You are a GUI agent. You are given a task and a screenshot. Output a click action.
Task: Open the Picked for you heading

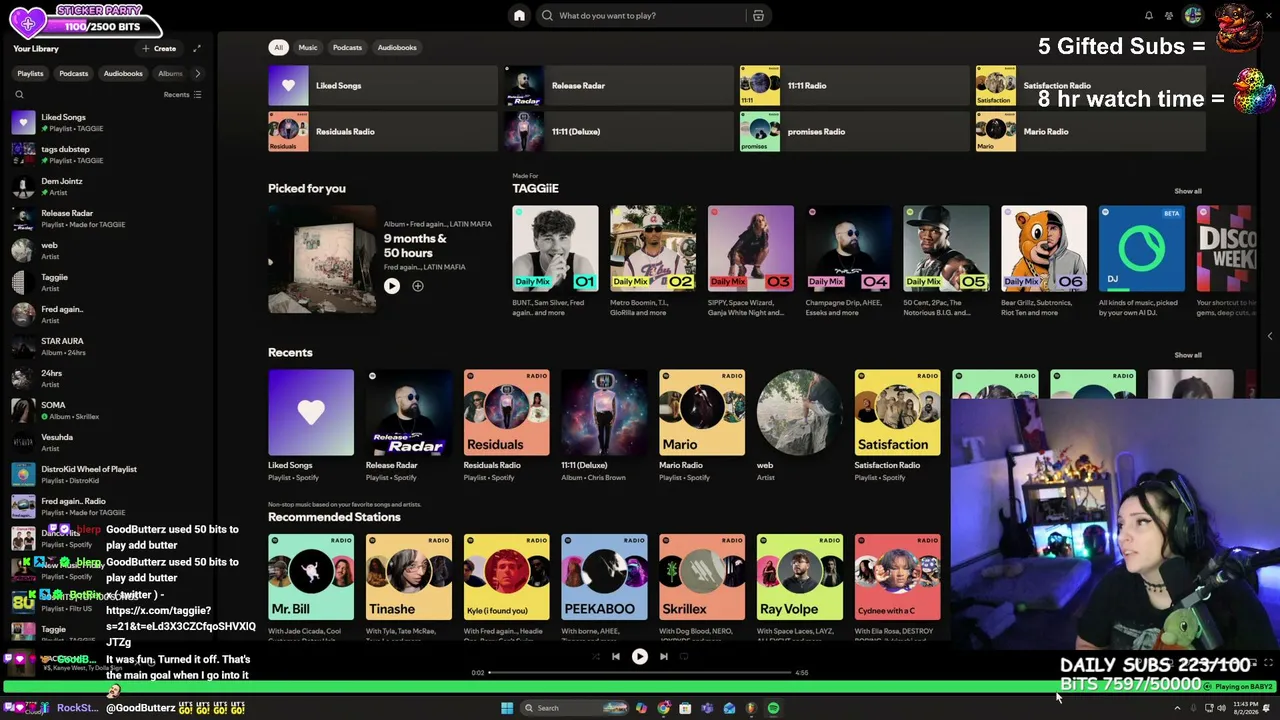tap(307, 188)
